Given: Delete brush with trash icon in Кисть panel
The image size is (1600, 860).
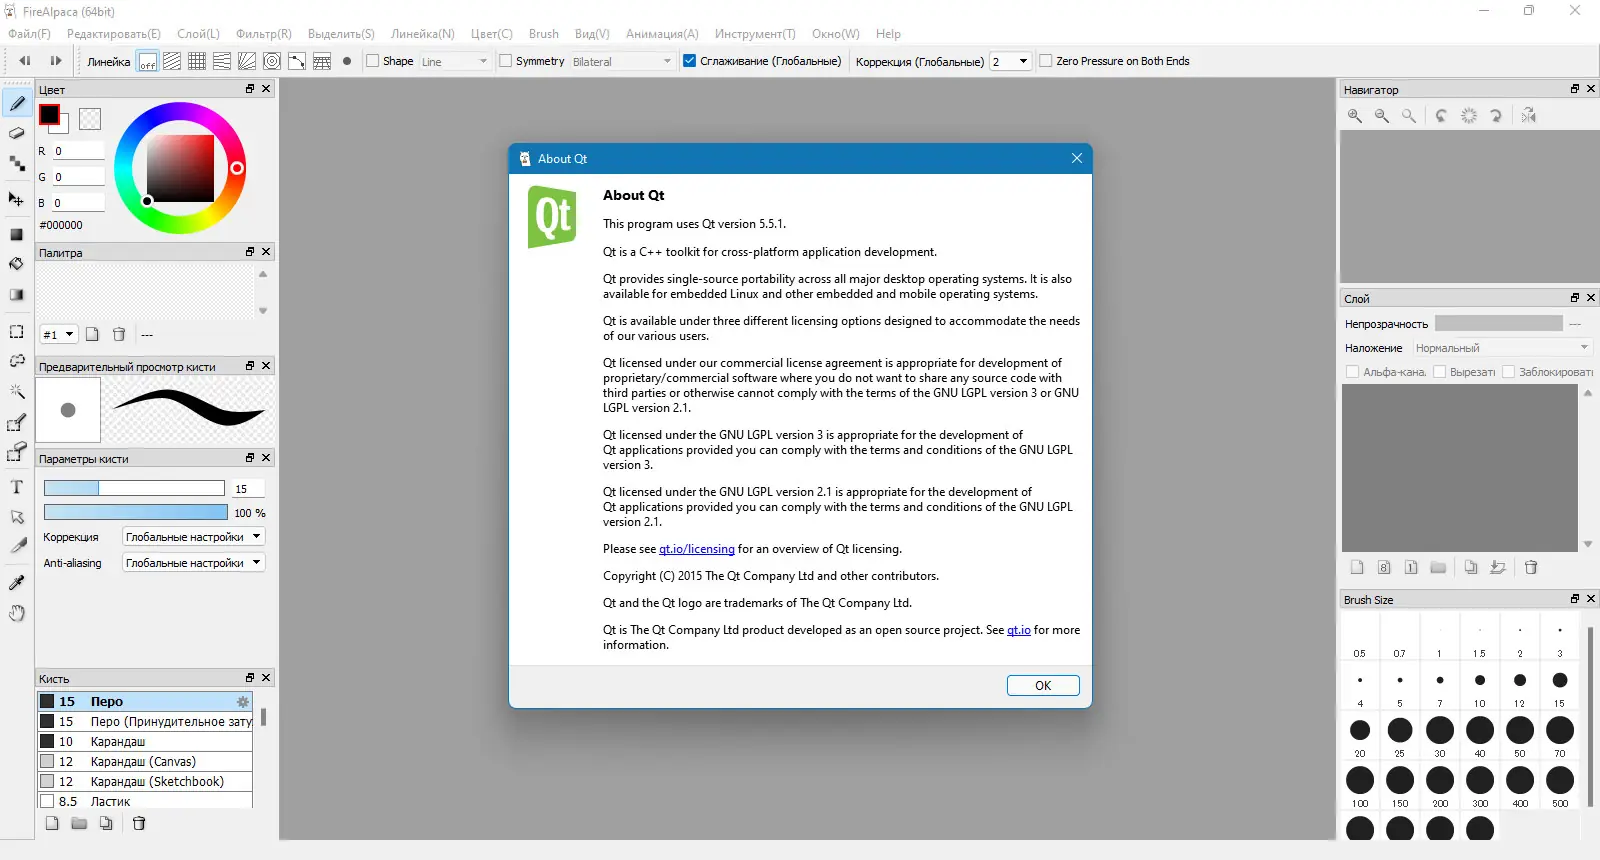Looking at the screenshot, I should coord(139,823).
